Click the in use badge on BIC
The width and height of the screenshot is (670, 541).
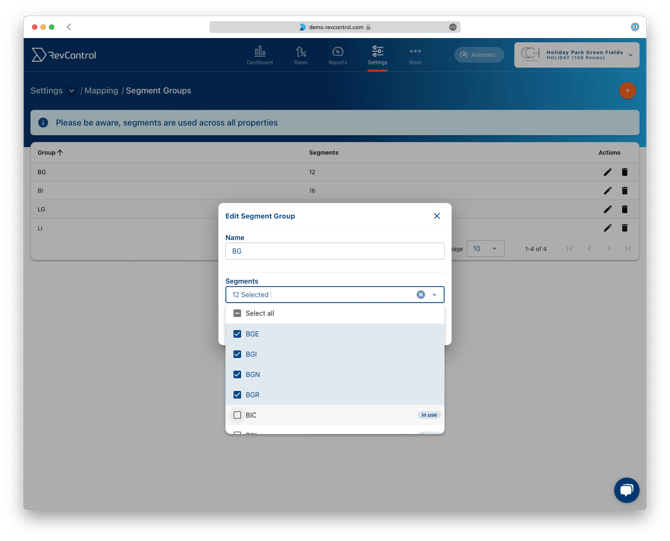(429, 415)
